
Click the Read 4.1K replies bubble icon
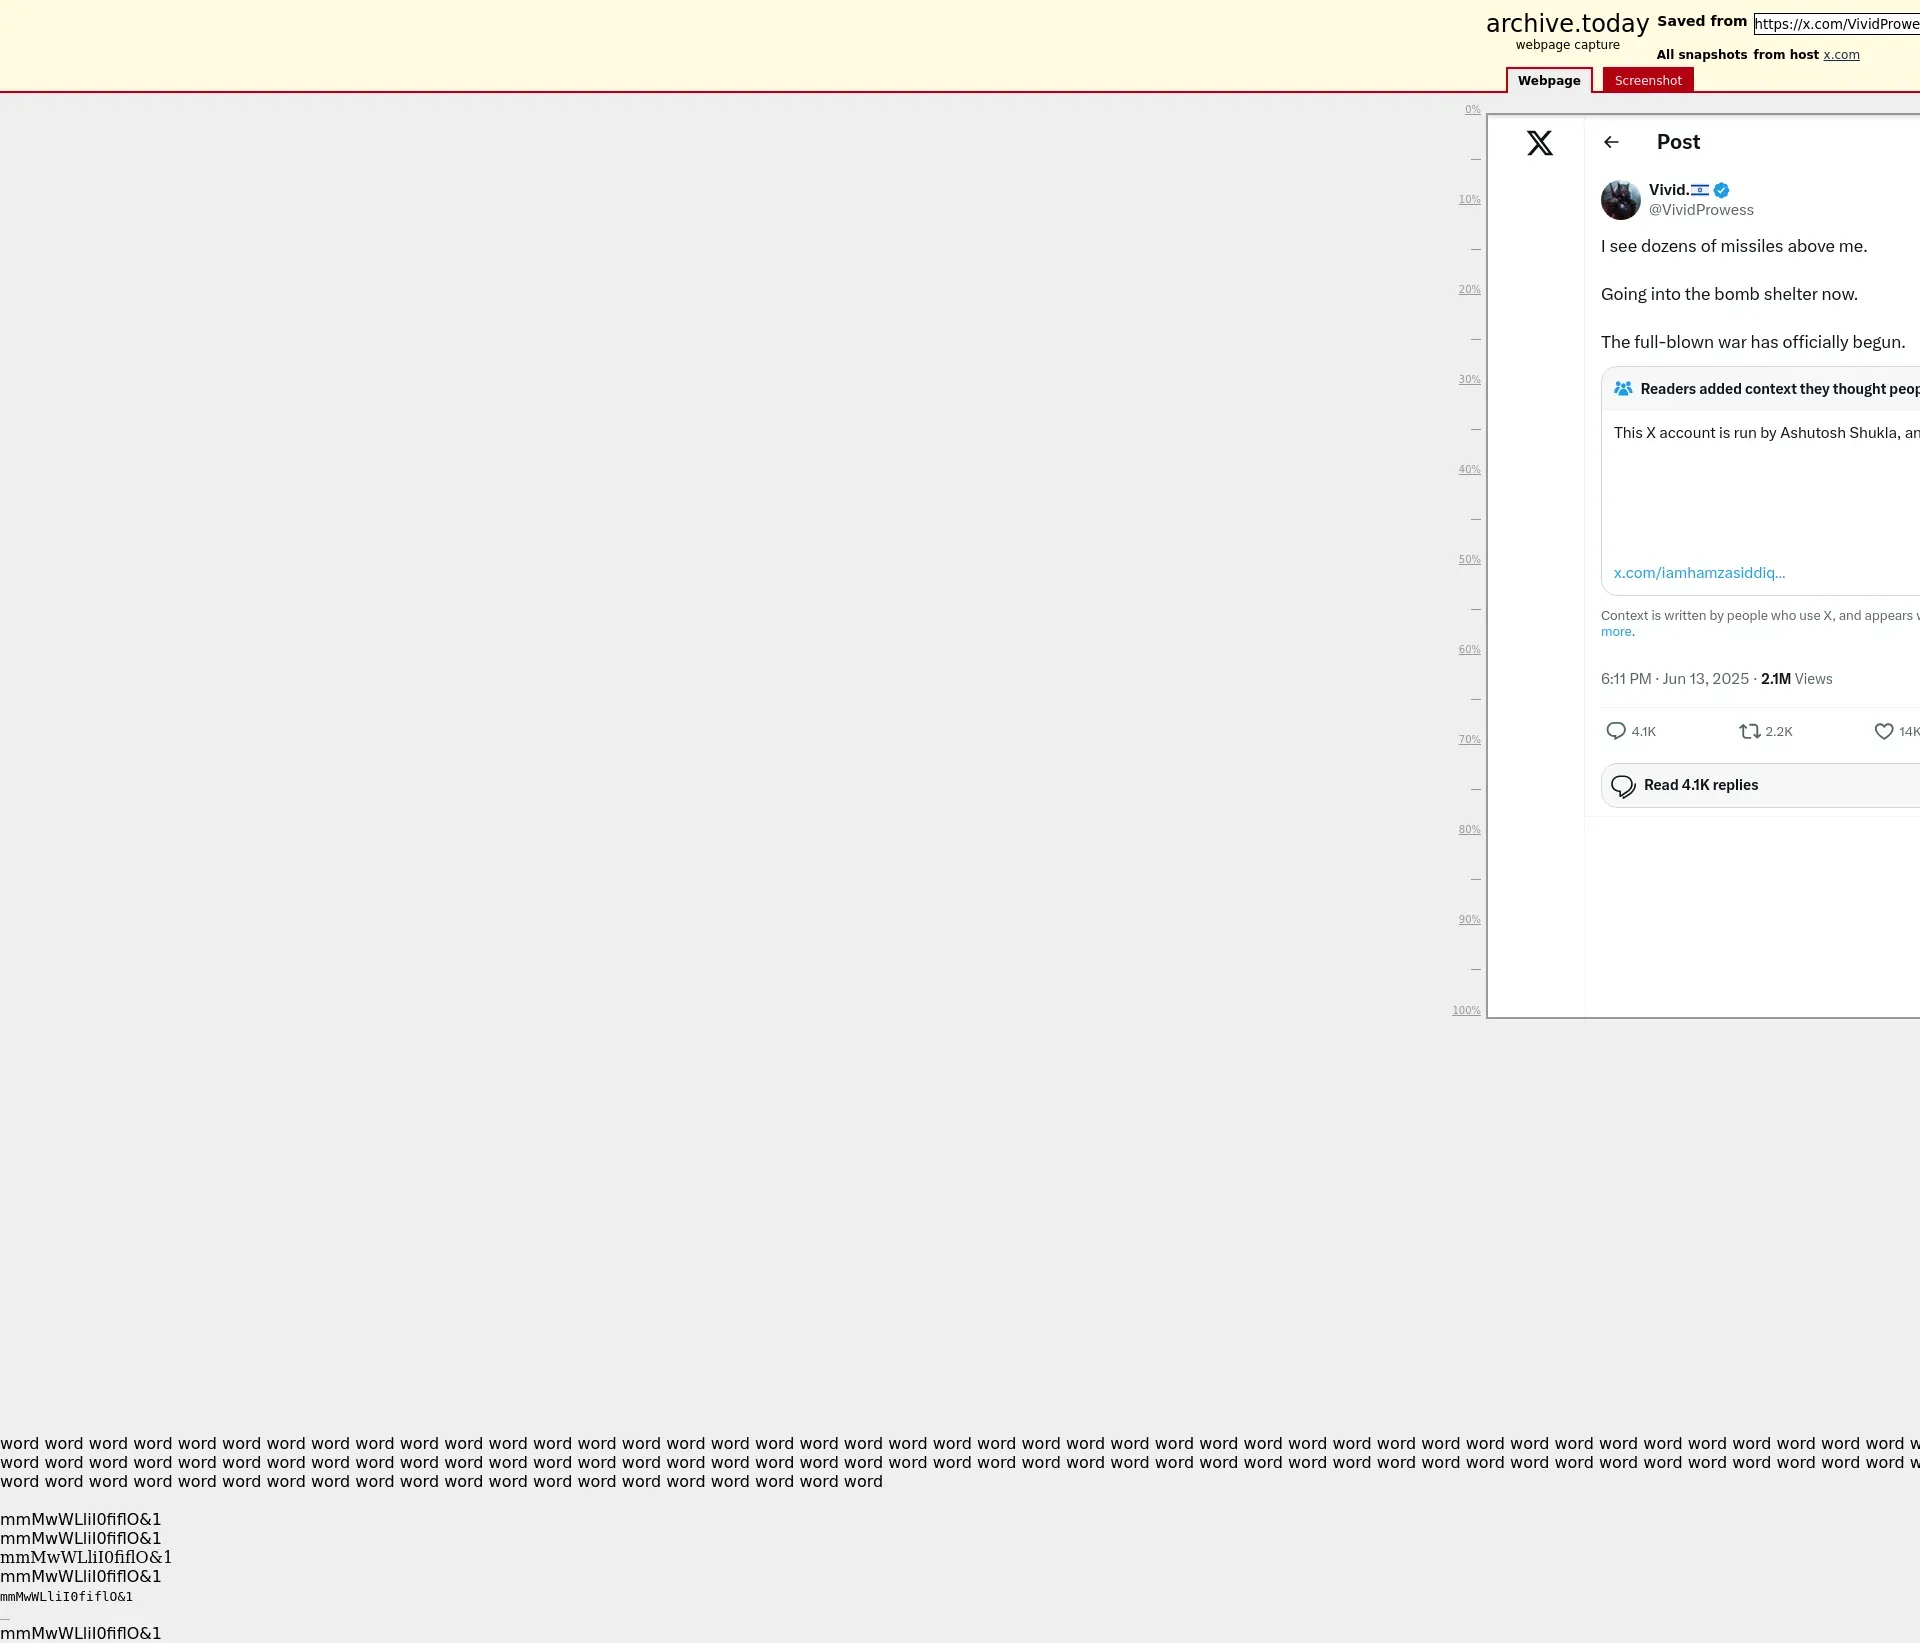click(1623, 786)
